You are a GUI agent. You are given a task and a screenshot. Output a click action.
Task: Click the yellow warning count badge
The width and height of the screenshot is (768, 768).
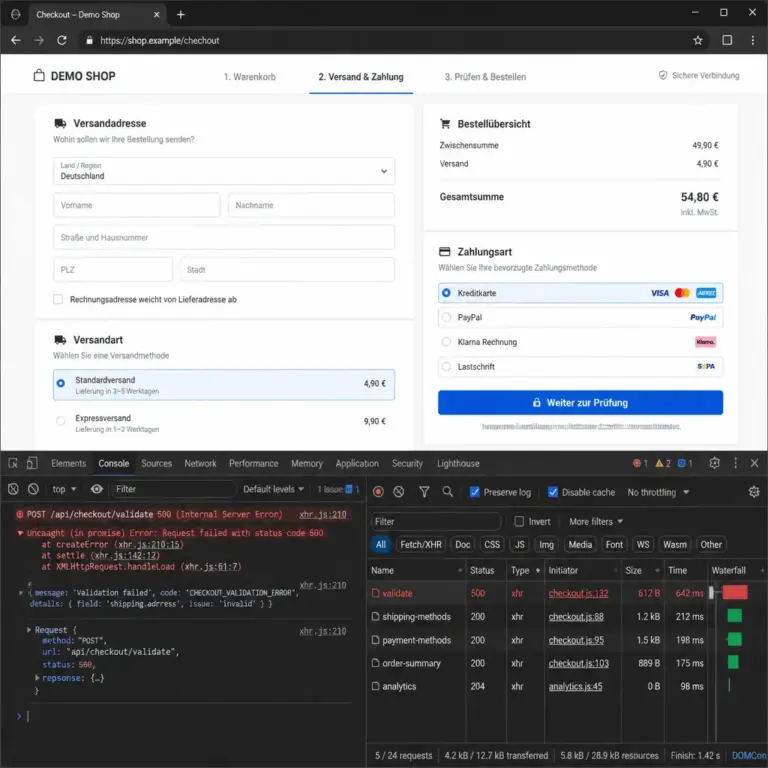(663, 463)
